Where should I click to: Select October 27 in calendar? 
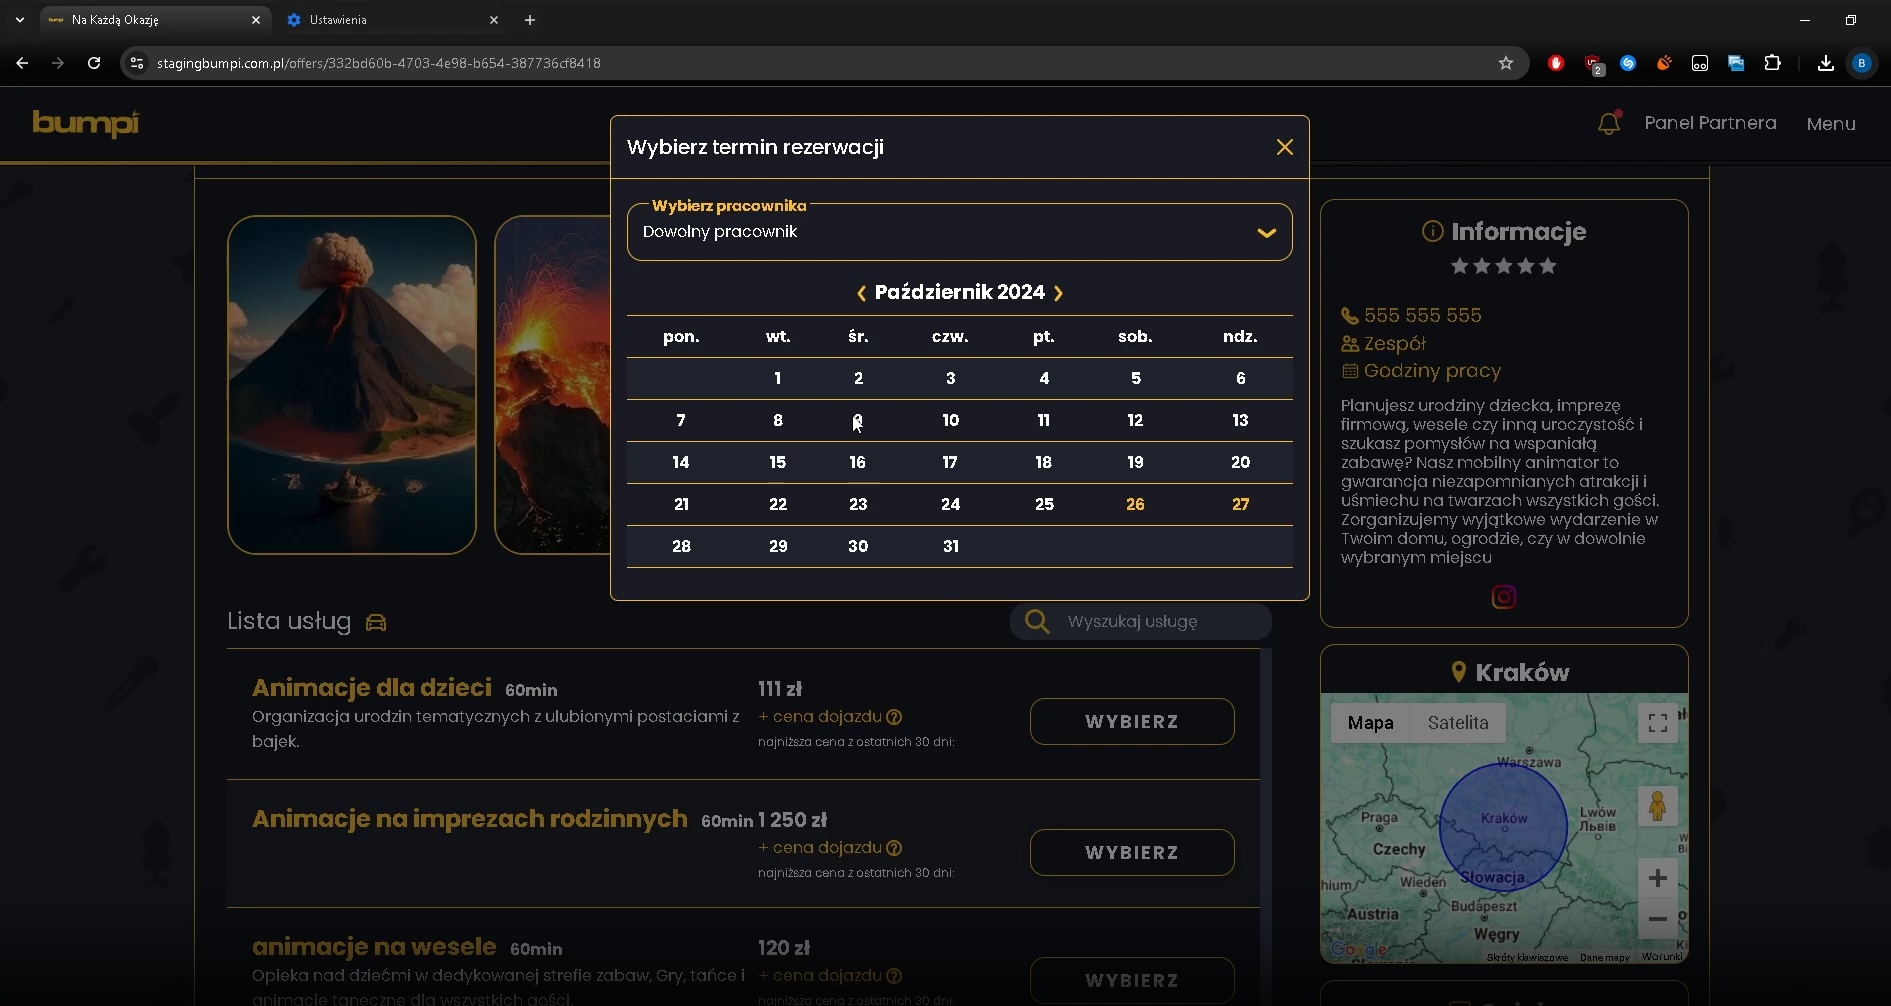click(1240, 504)
